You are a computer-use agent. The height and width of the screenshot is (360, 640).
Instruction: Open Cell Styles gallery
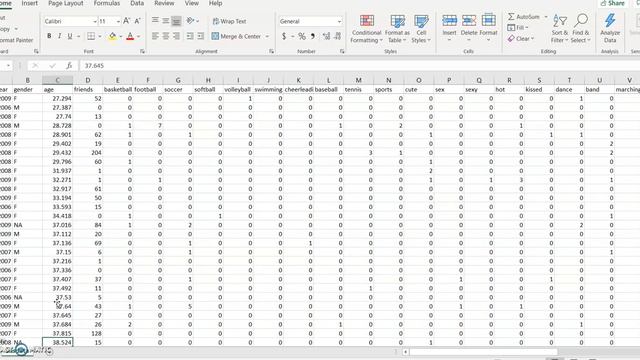tap(421, 29)
